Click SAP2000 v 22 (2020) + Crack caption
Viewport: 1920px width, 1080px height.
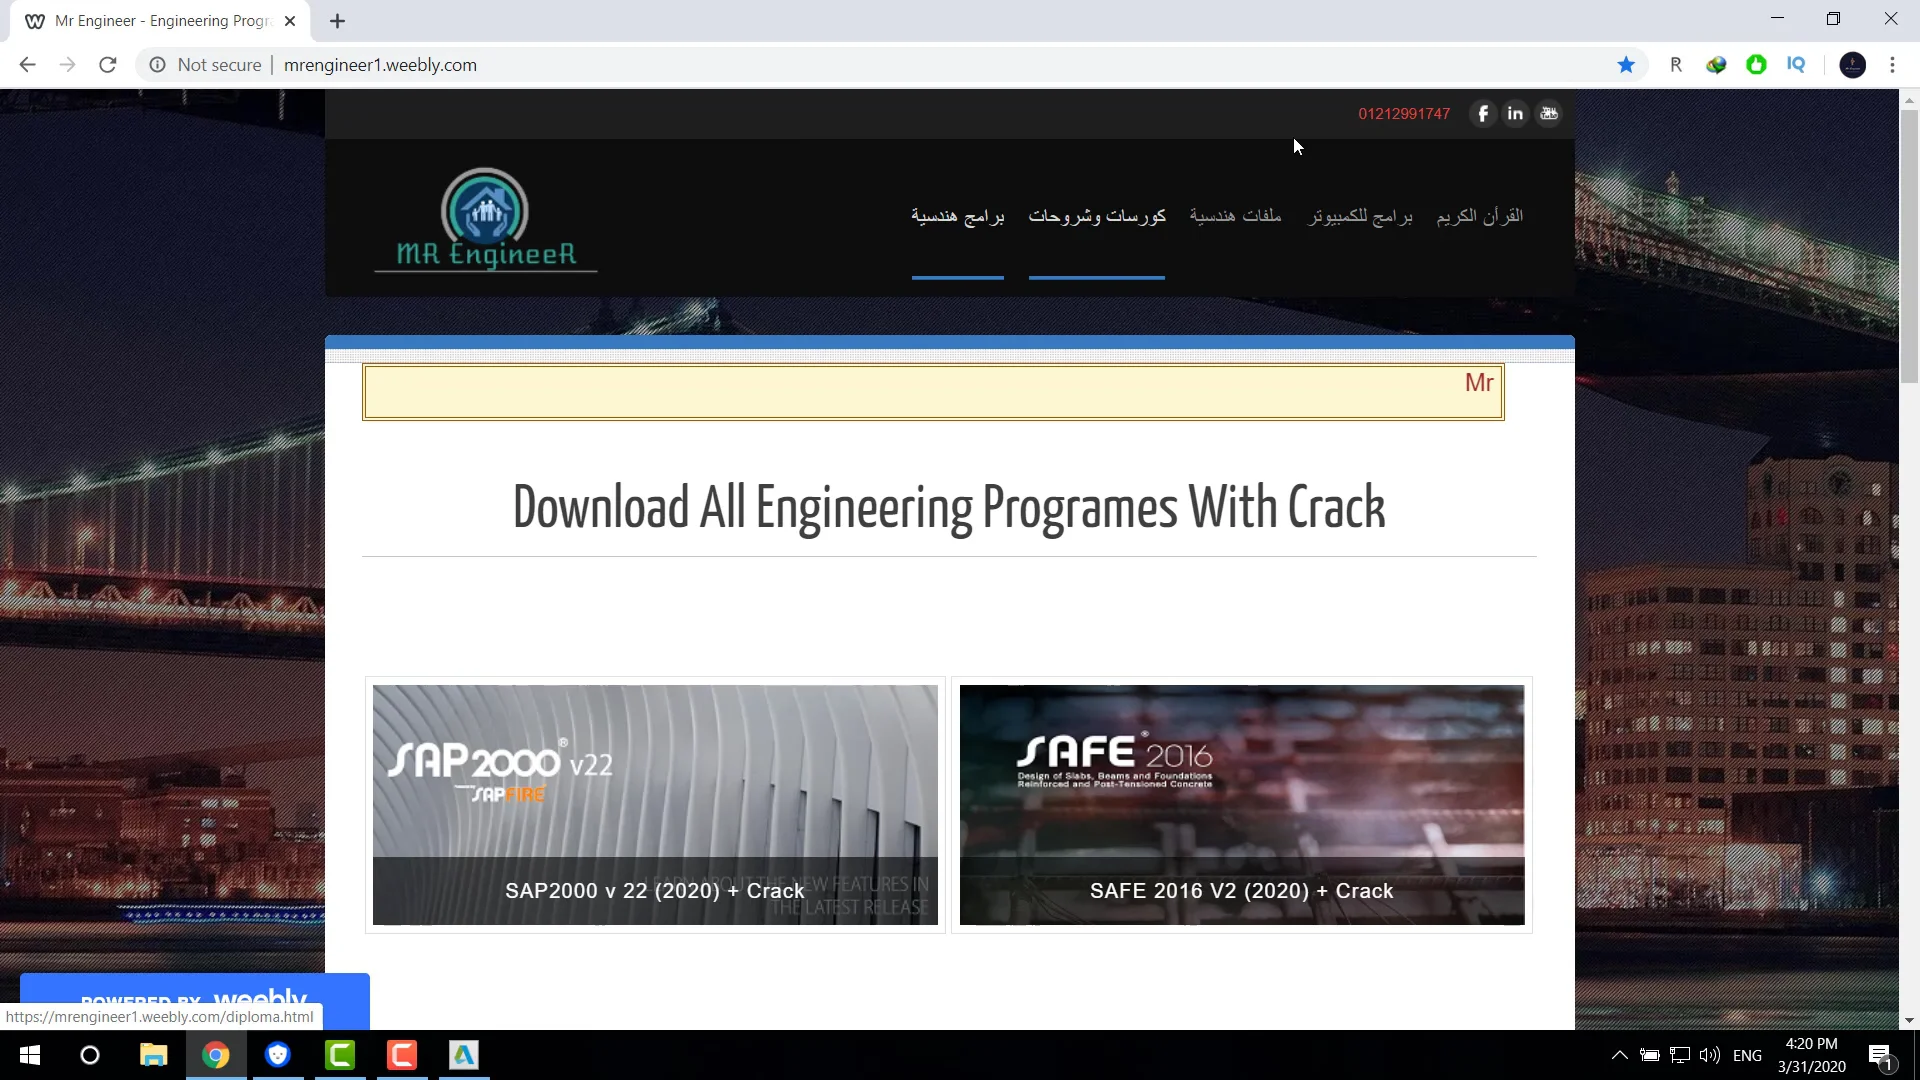coord(655,891)
